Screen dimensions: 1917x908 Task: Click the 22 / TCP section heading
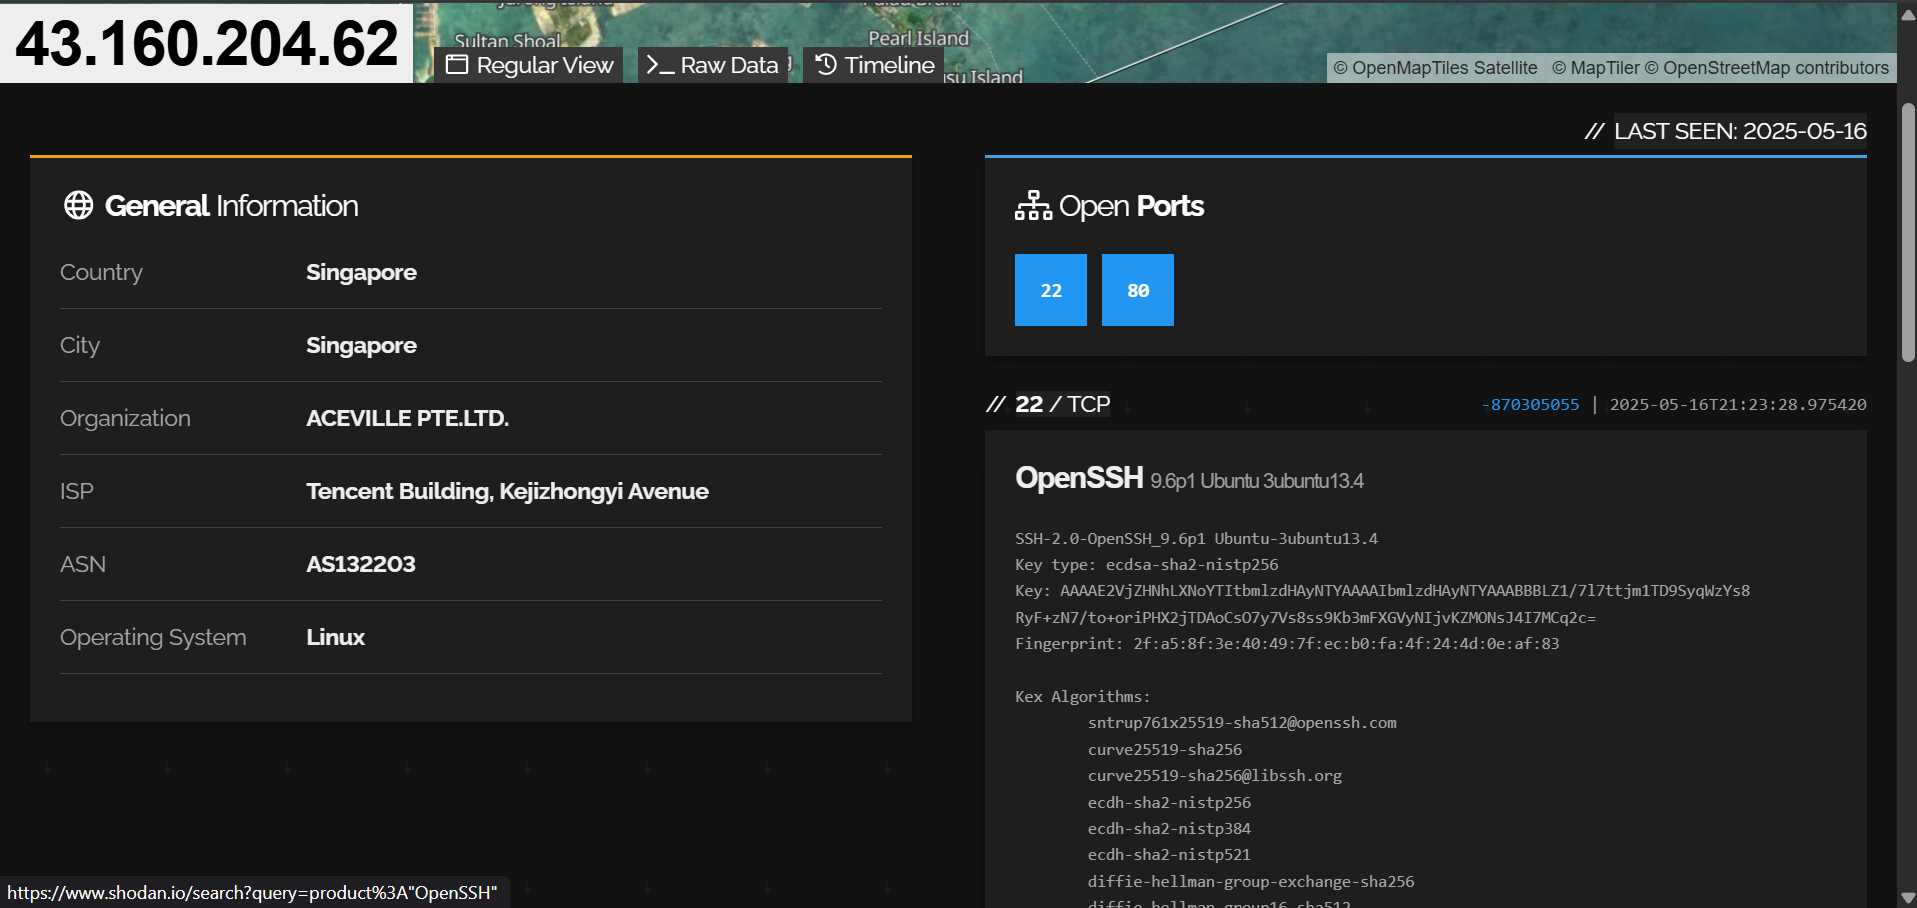(x=1062, y=404)
